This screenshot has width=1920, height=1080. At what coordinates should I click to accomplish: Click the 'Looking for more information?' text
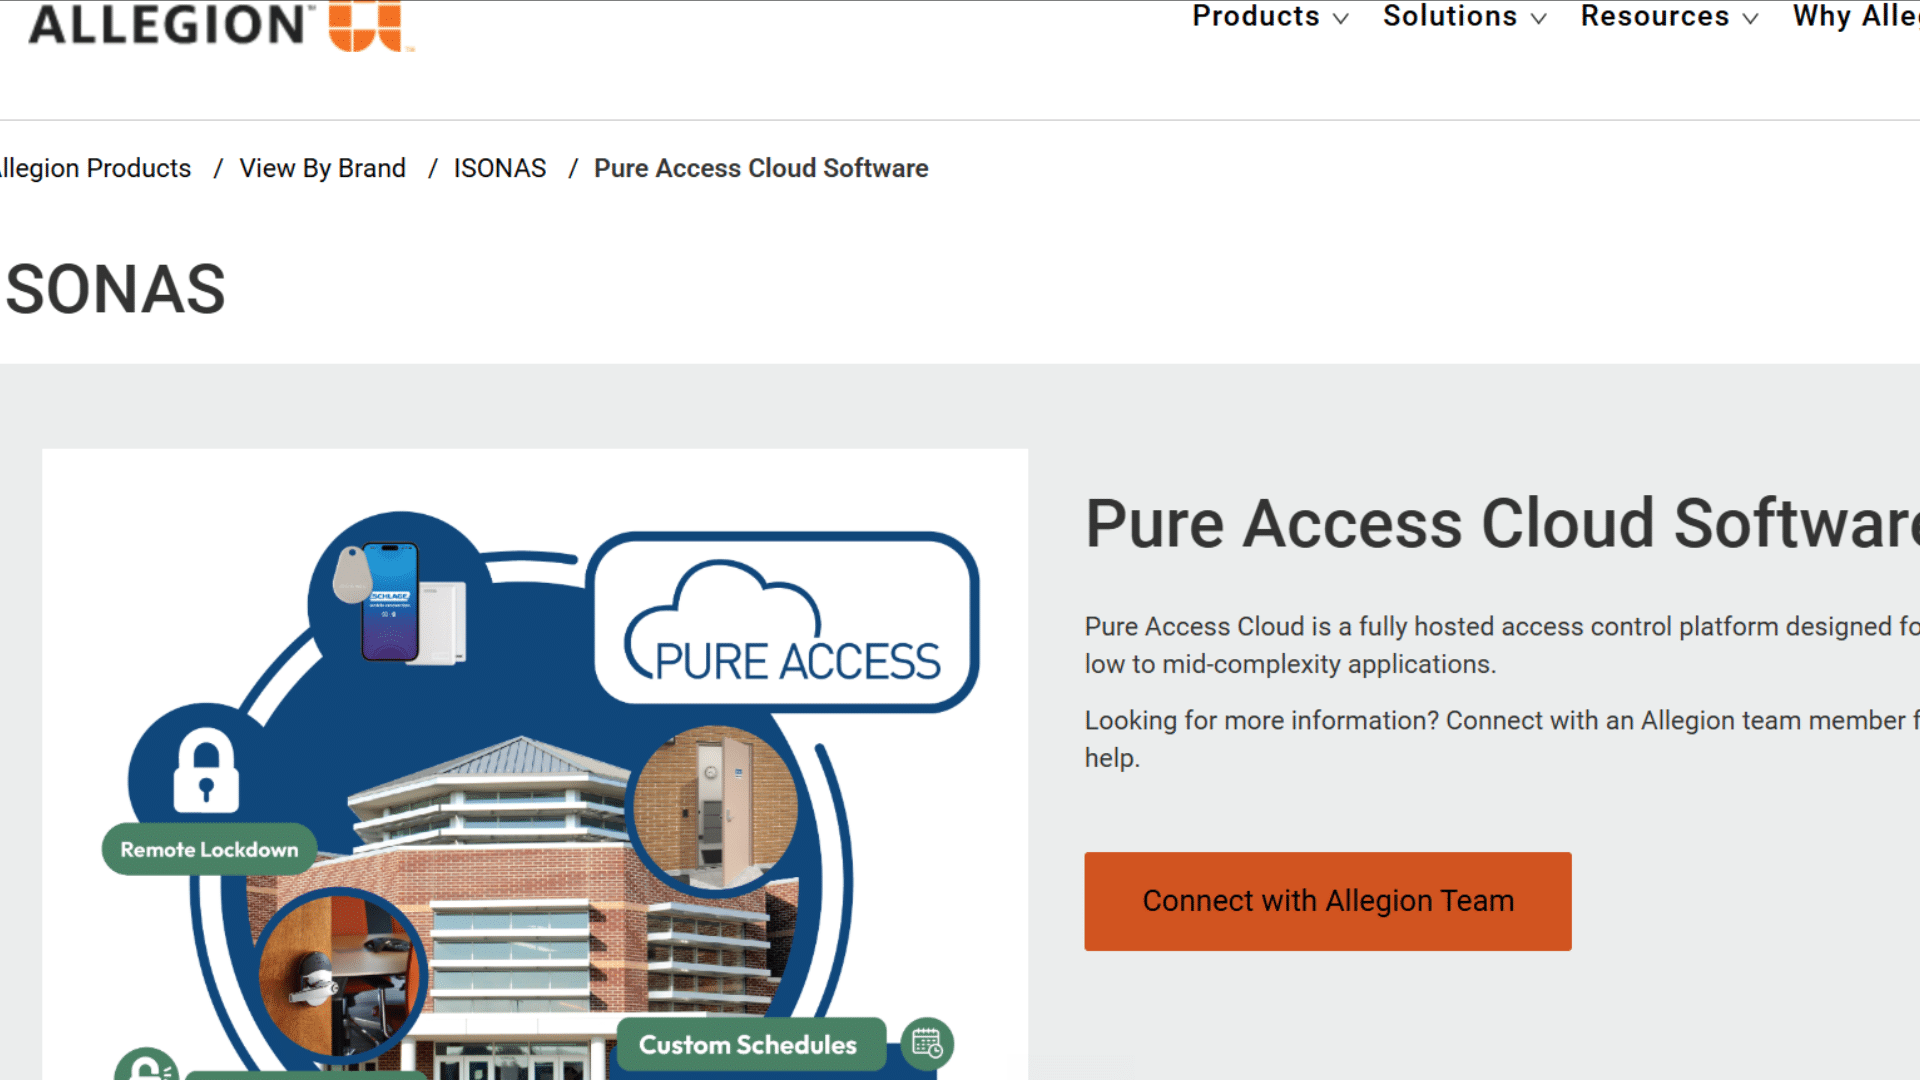pos(1502,739)
